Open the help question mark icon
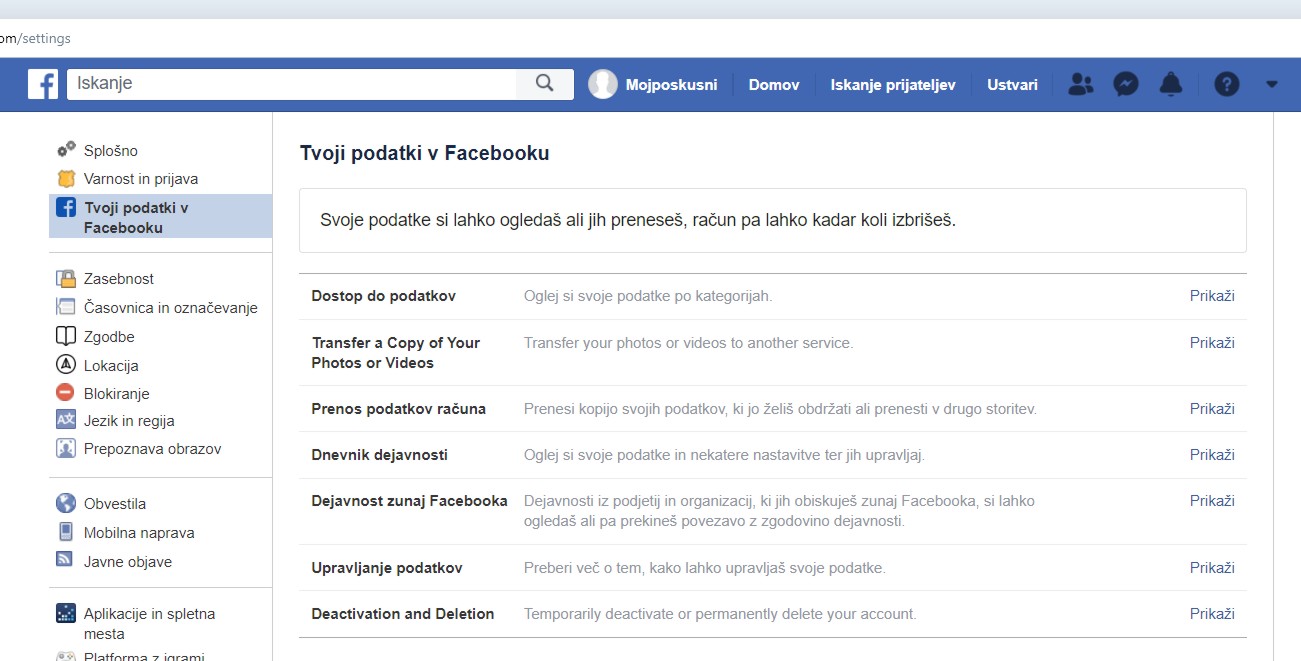This screenshot has width=1301, height=661. [1226, 84]
